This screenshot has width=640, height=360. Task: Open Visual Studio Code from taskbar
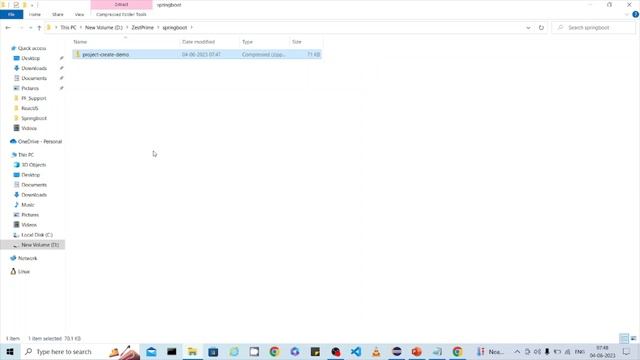point(356,352)
